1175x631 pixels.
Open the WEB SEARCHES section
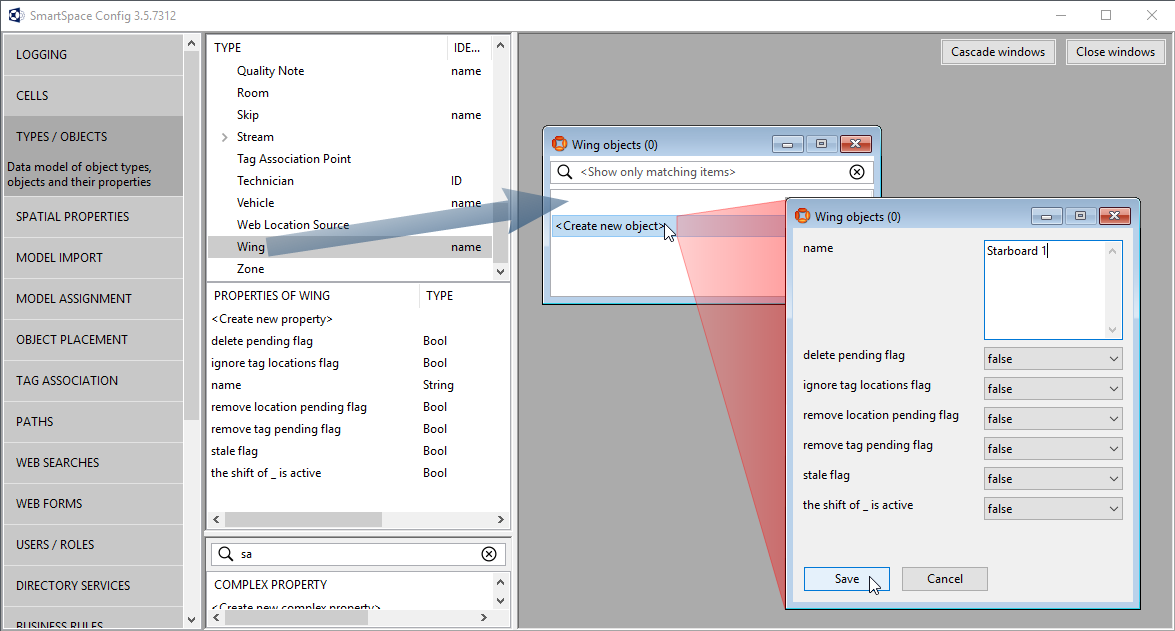[93, 462]
